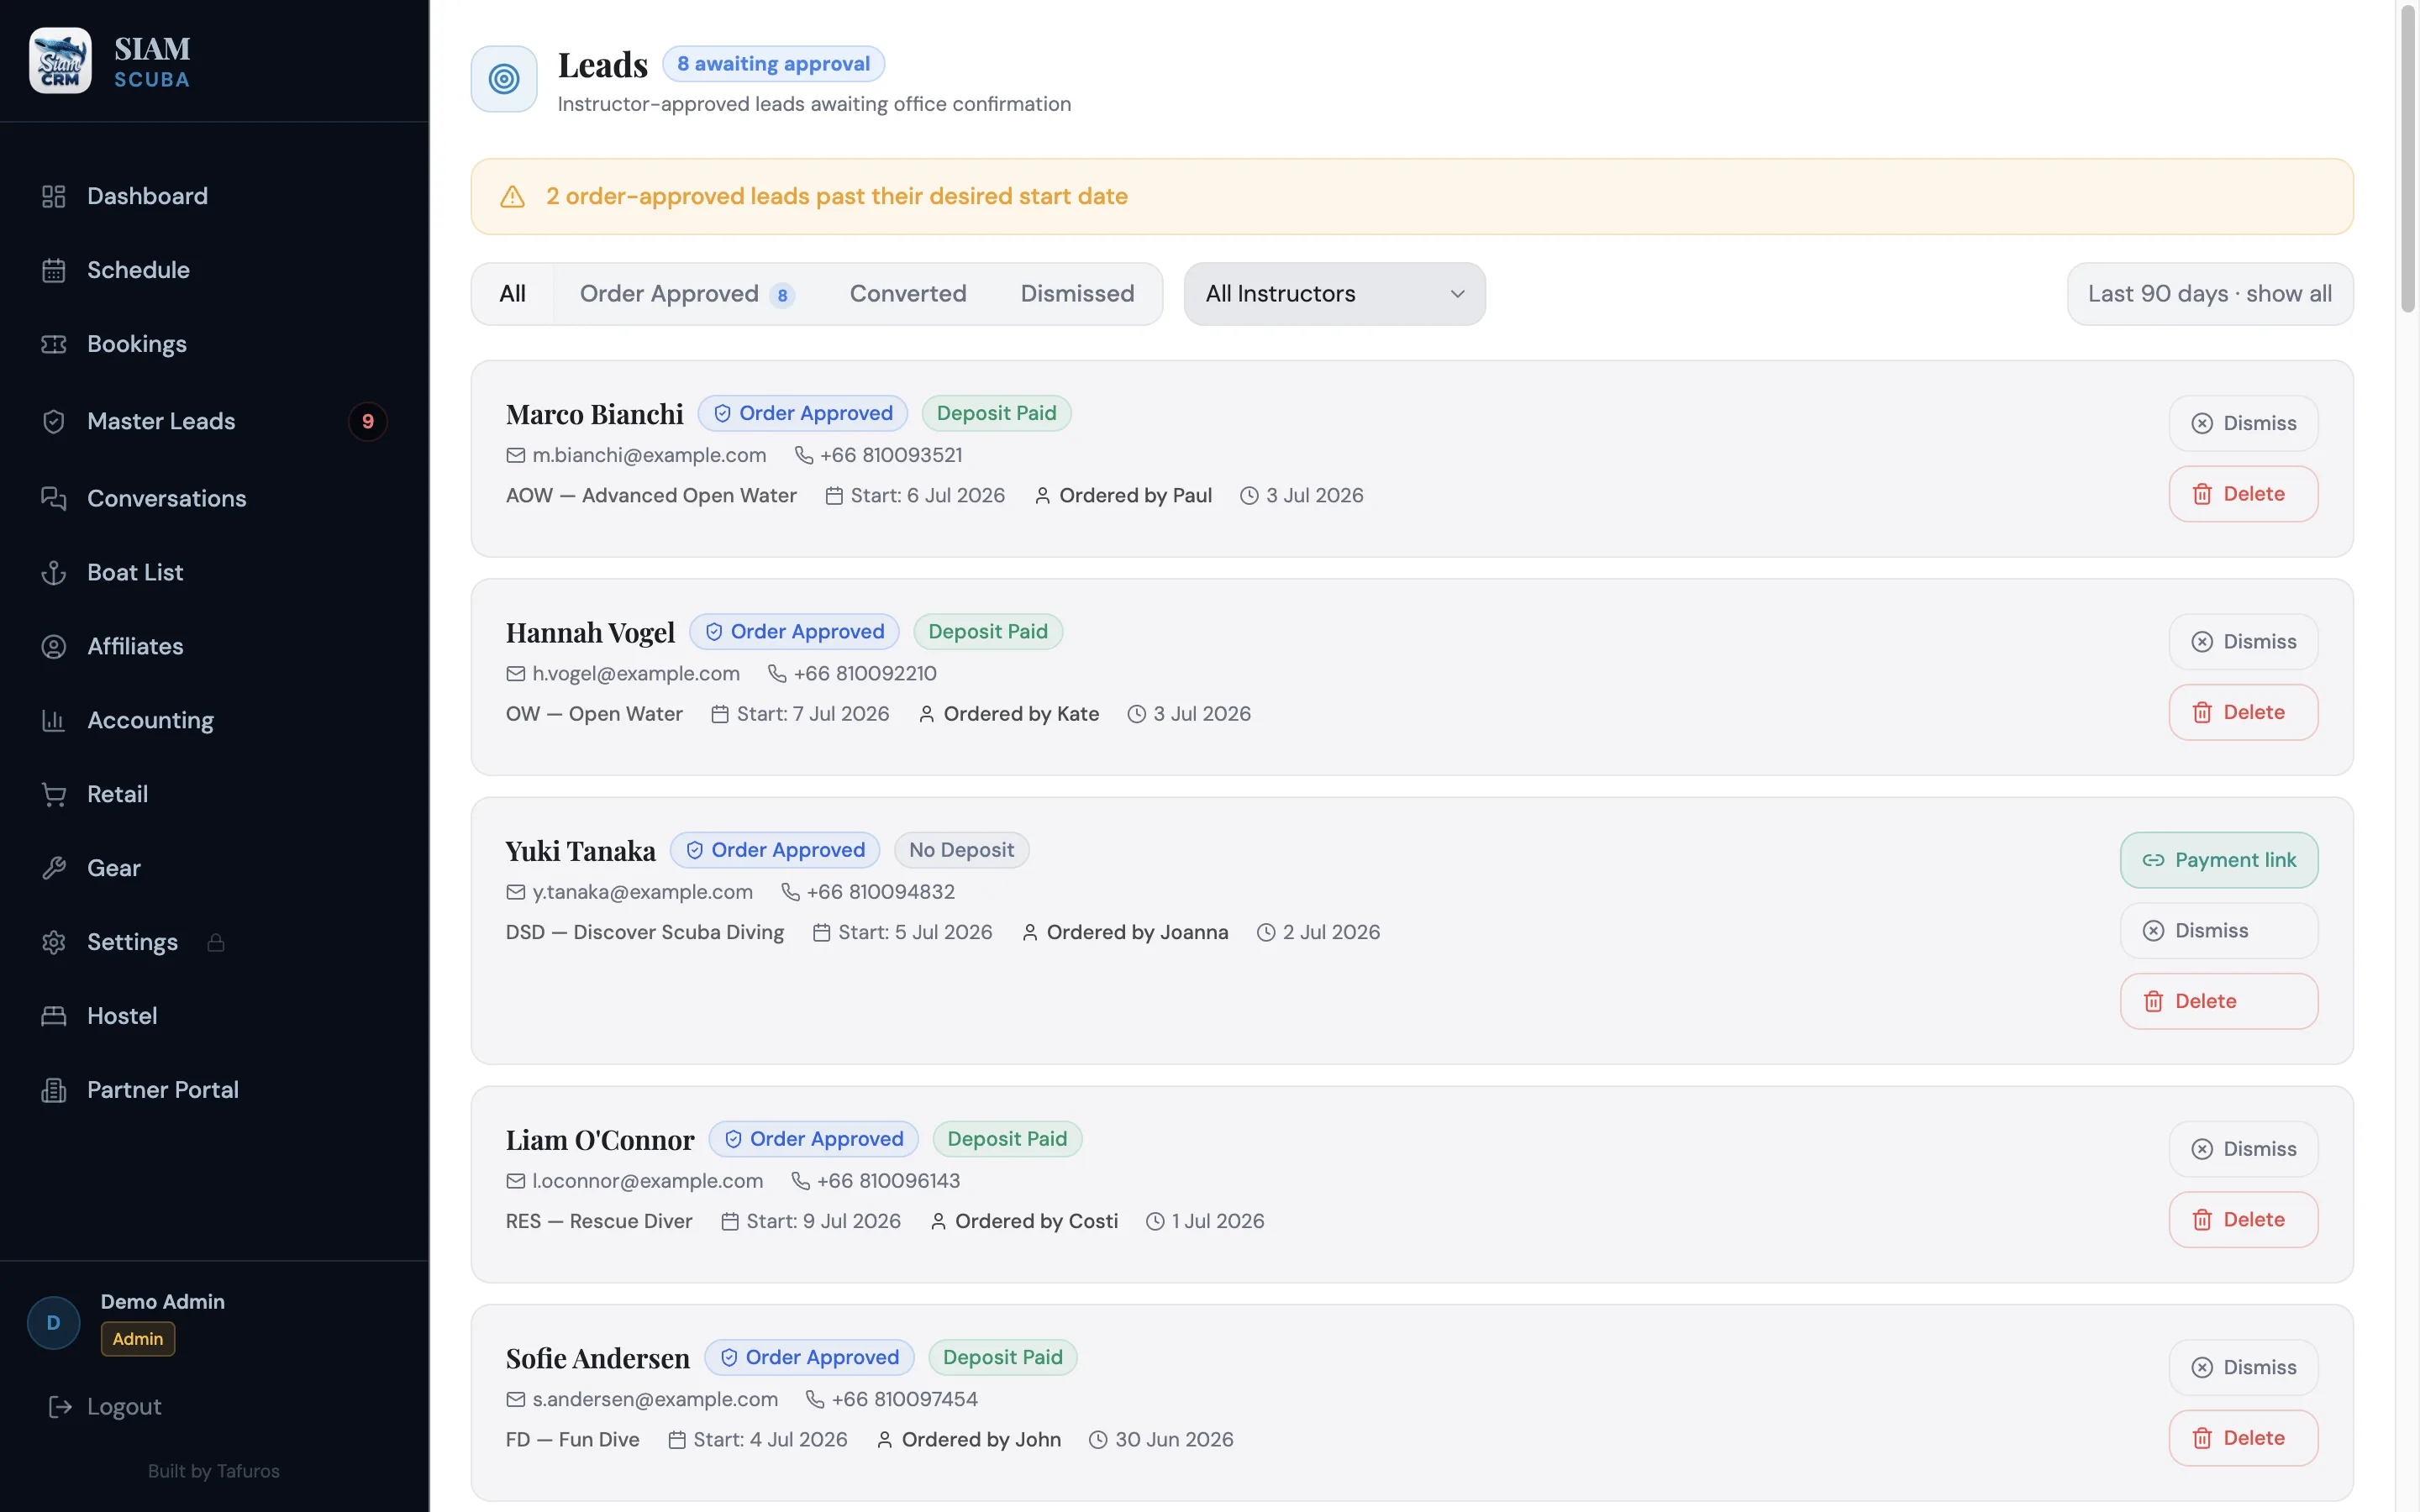Viewport: 2420px width, 1512px height.
Task: Delete the Hannah Vogel lead
Action: (2242, 712)
